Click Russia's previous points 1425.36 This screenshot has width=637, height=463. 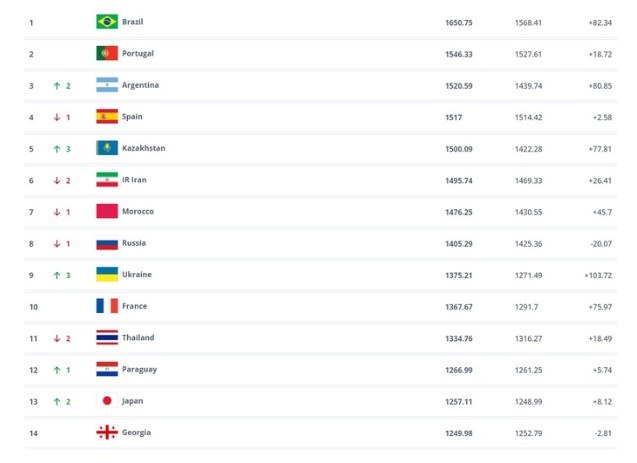529,243
